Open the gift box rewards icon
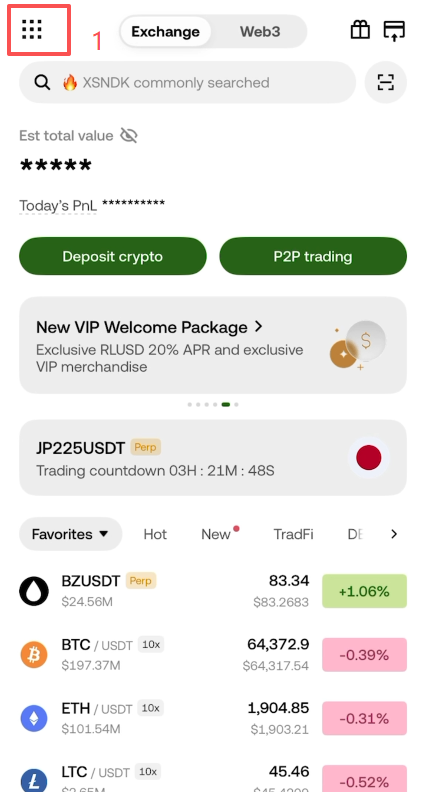This screenshot has height=792, width=426. (x=360, y=30)
